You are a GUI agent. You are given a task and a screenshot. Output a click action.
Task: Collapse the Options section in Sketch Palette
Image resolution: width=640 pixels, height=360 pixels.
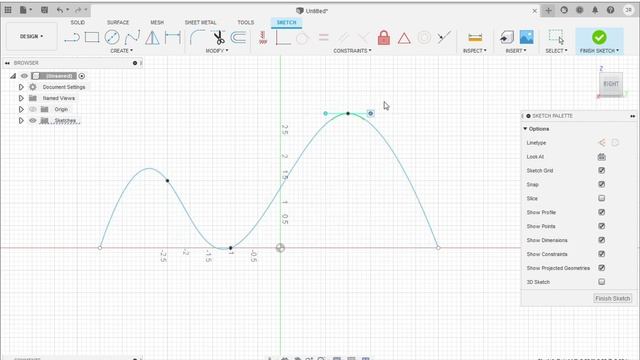525,129
